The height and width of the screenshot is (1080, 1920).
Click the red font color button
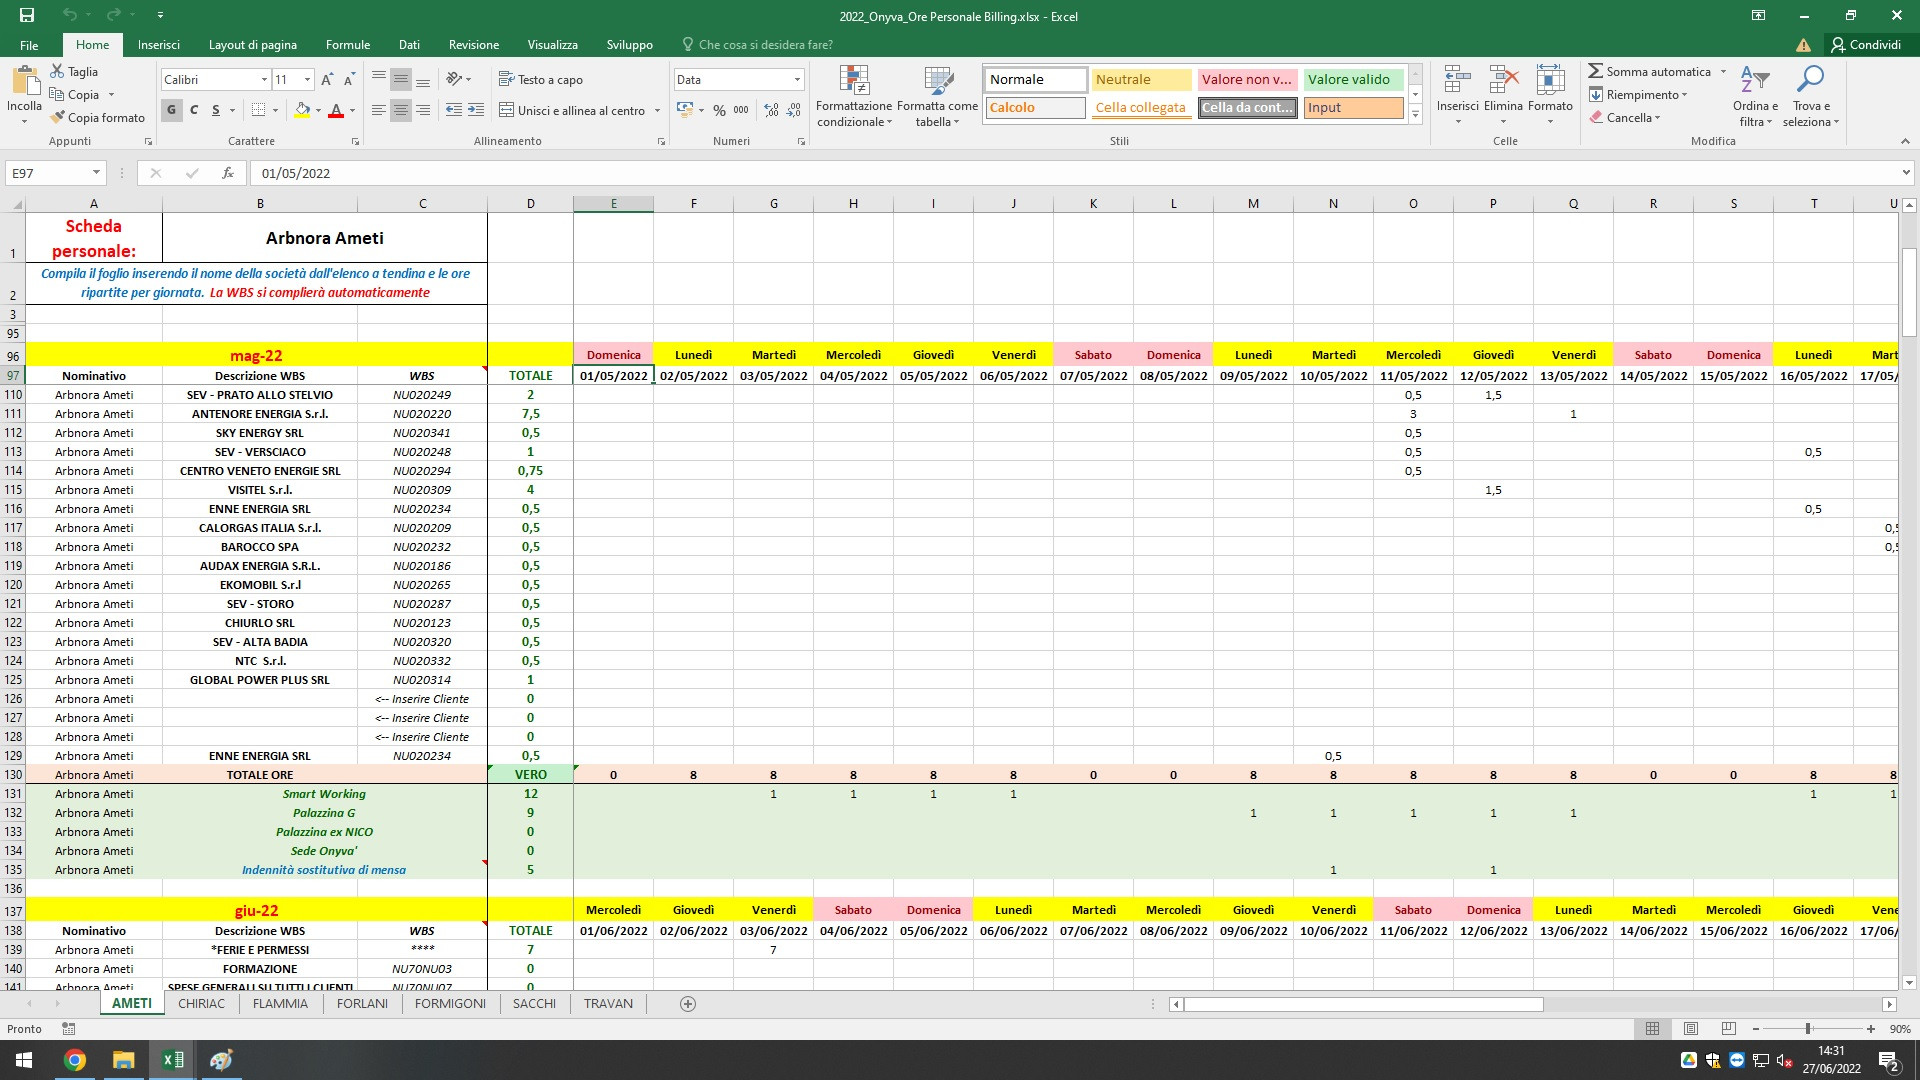point(336,110)
